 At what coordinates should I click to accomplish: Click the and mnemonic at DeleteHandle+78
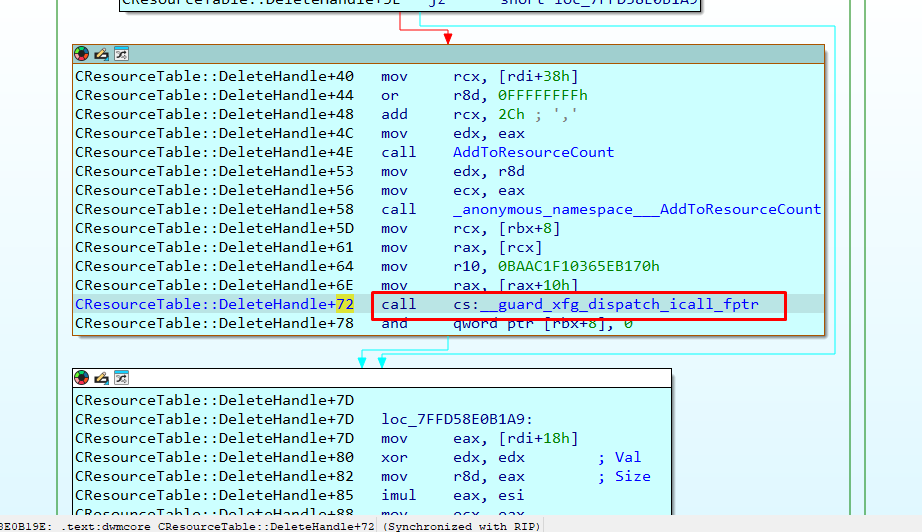tap(394, 324)
